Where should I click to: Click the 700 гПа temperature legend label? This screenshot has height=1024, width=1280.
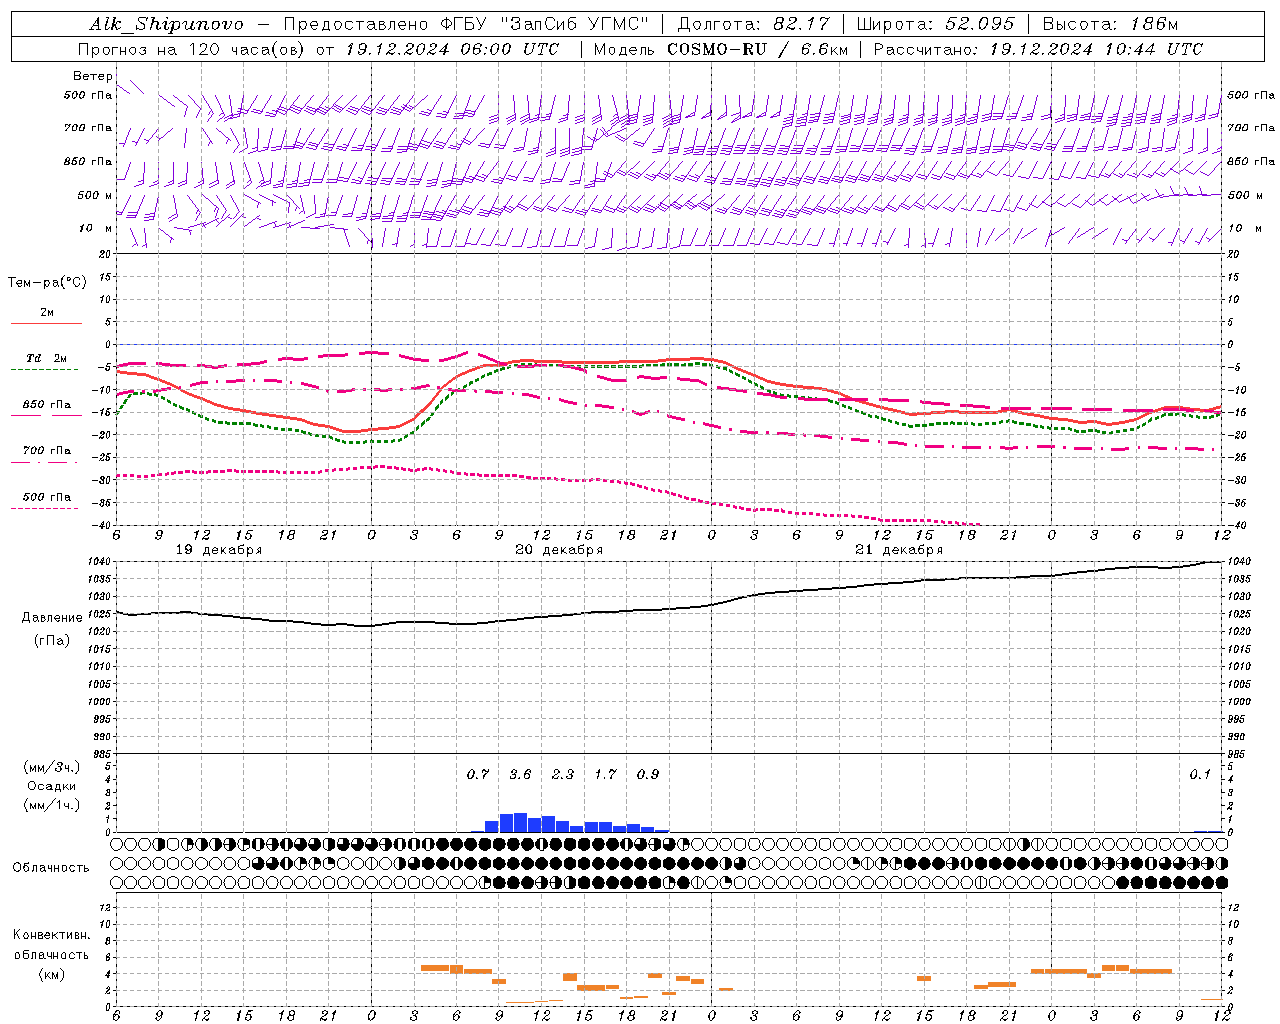tap(47, 450)
